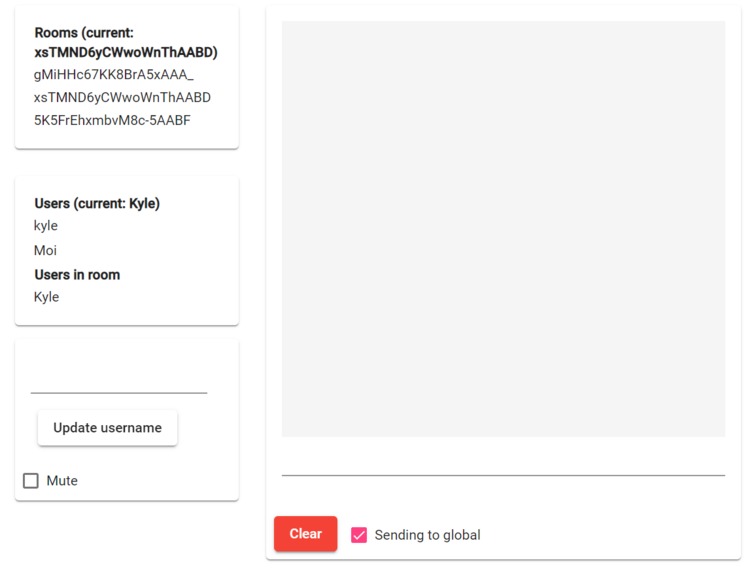Uncheck the Sending to global checkbox
The height and width of the screenshot is (573, 754).
click(x=359, y=535)
